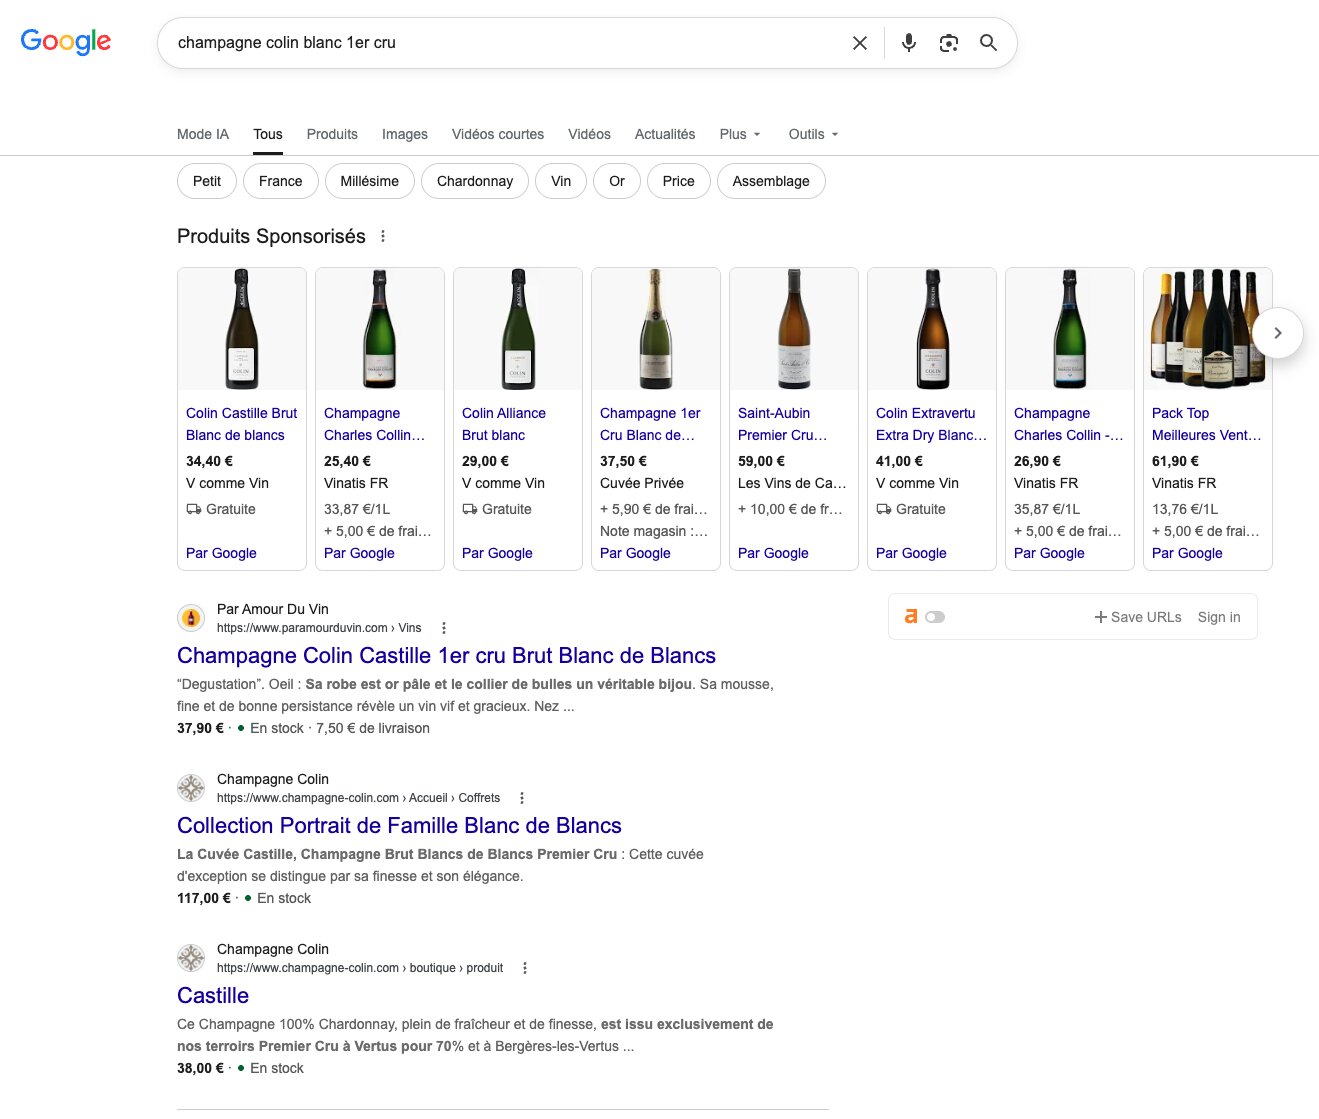
Task: Click the Pack Top multi-bottle thumbnail
Action: (1208, 329)
